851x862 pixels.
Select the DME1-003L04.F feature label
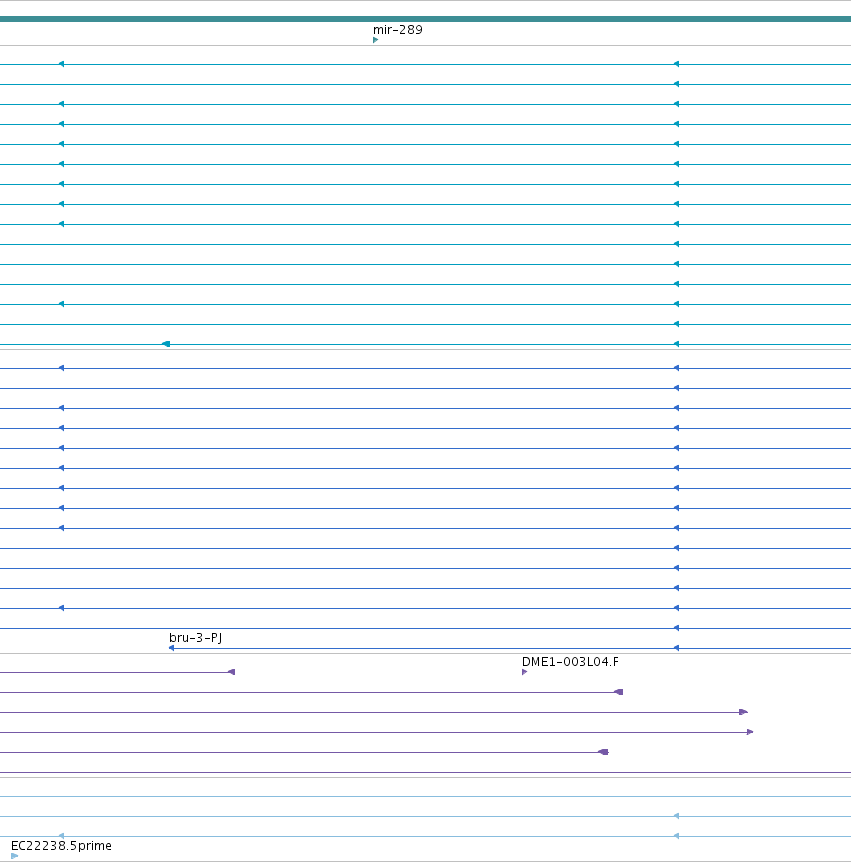click(x=570, y=661)
